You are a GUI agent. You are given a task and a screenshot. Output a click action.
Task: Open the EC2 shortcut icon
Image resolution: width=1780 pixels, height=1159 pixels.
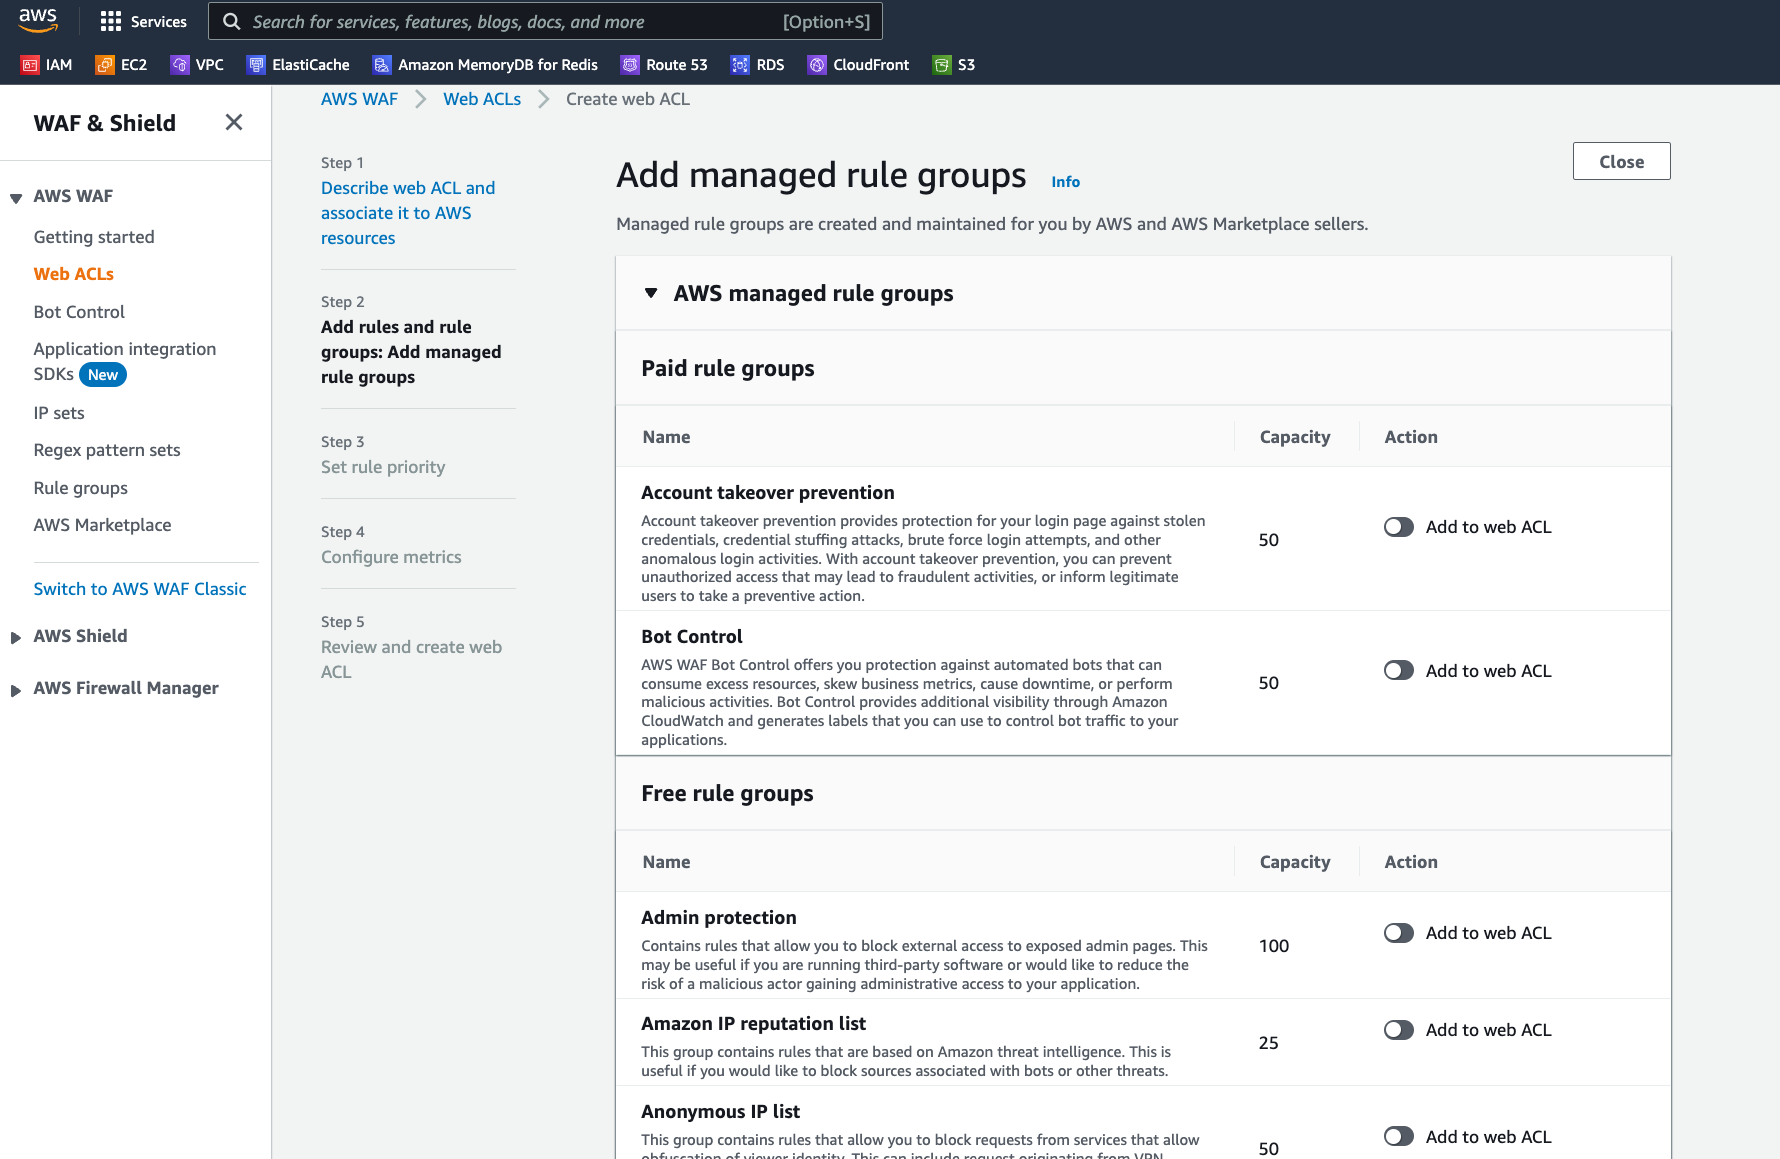[x=104, y=65]
